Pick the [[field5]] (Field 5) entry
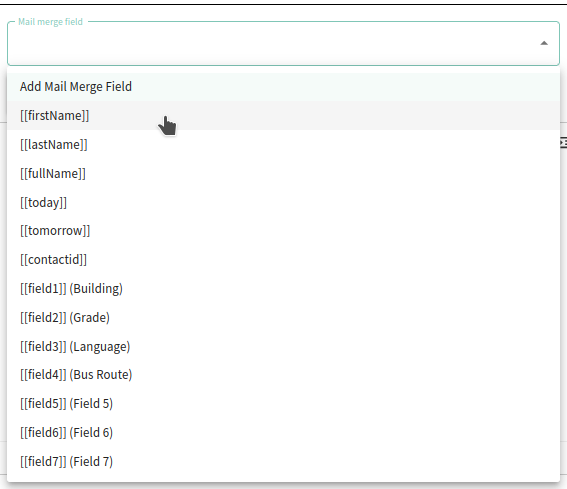This screenshot has width=567, height=489. pos(283,404)
